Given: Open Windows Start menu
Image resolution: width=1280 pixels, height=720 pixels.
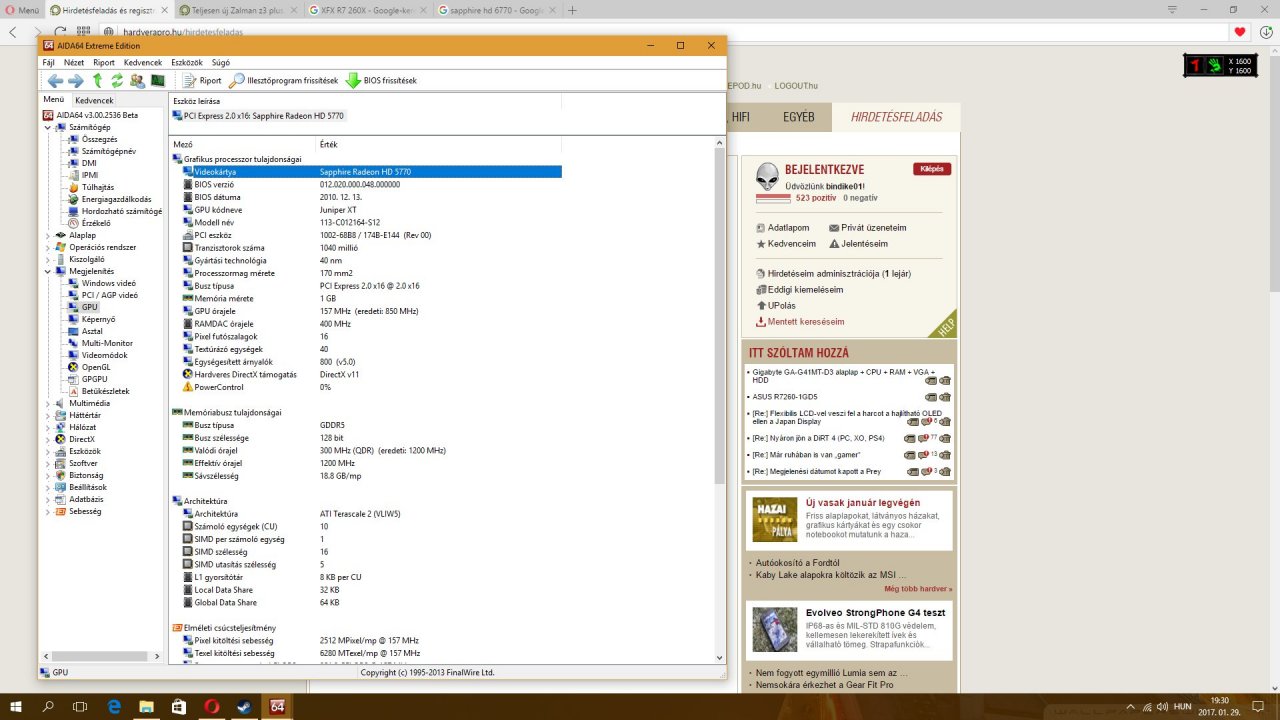Looking at the screenshot, I should (16, 706).
